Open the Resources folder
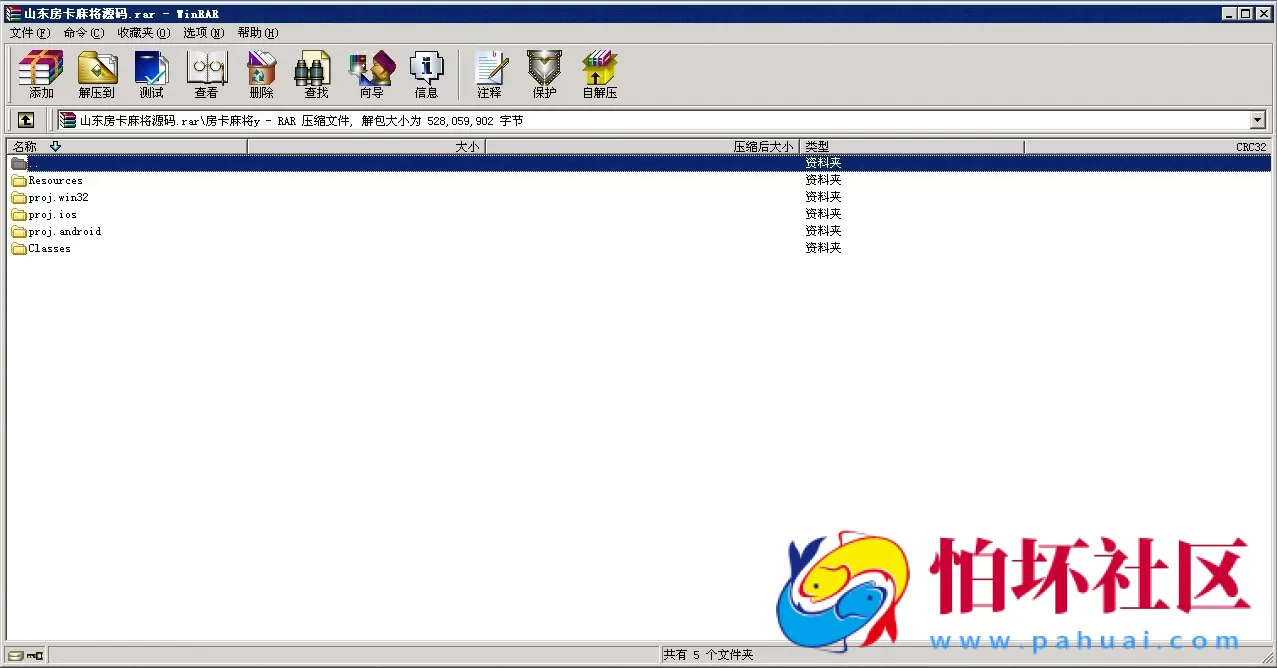This screenshot has height=668, width=1277. click(54, 180)
